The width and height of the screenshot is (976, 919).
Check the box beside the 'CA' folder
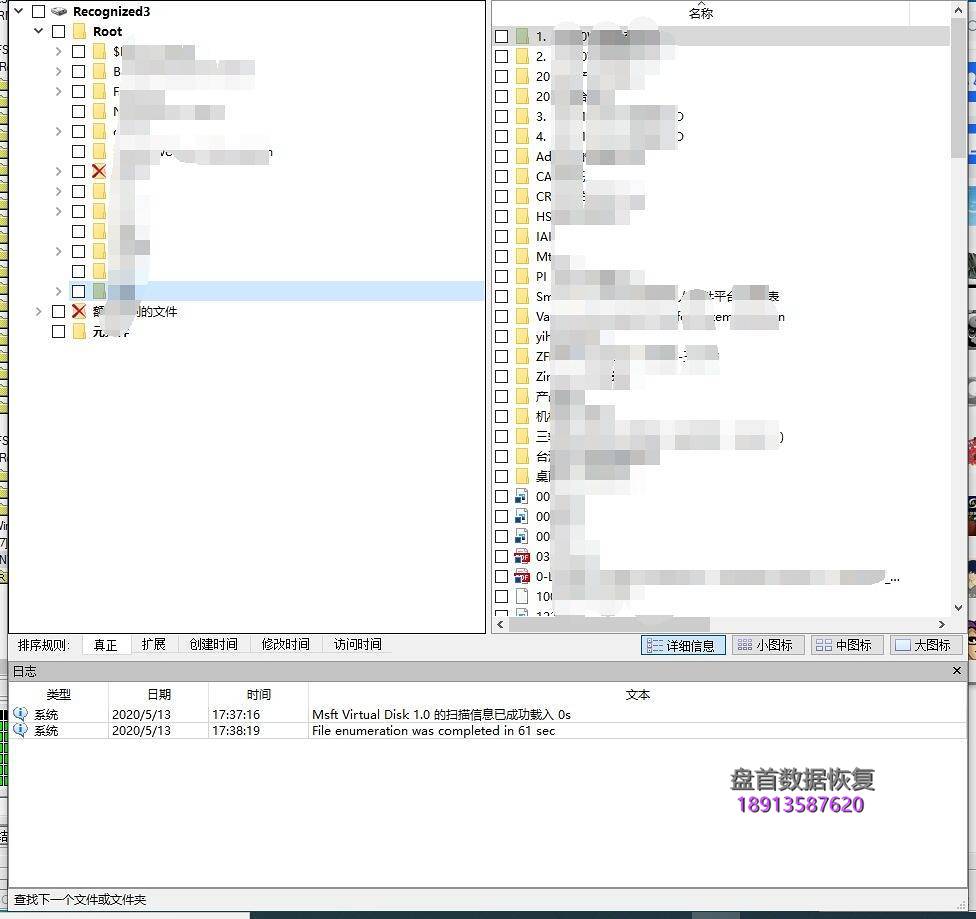point(502,176)
